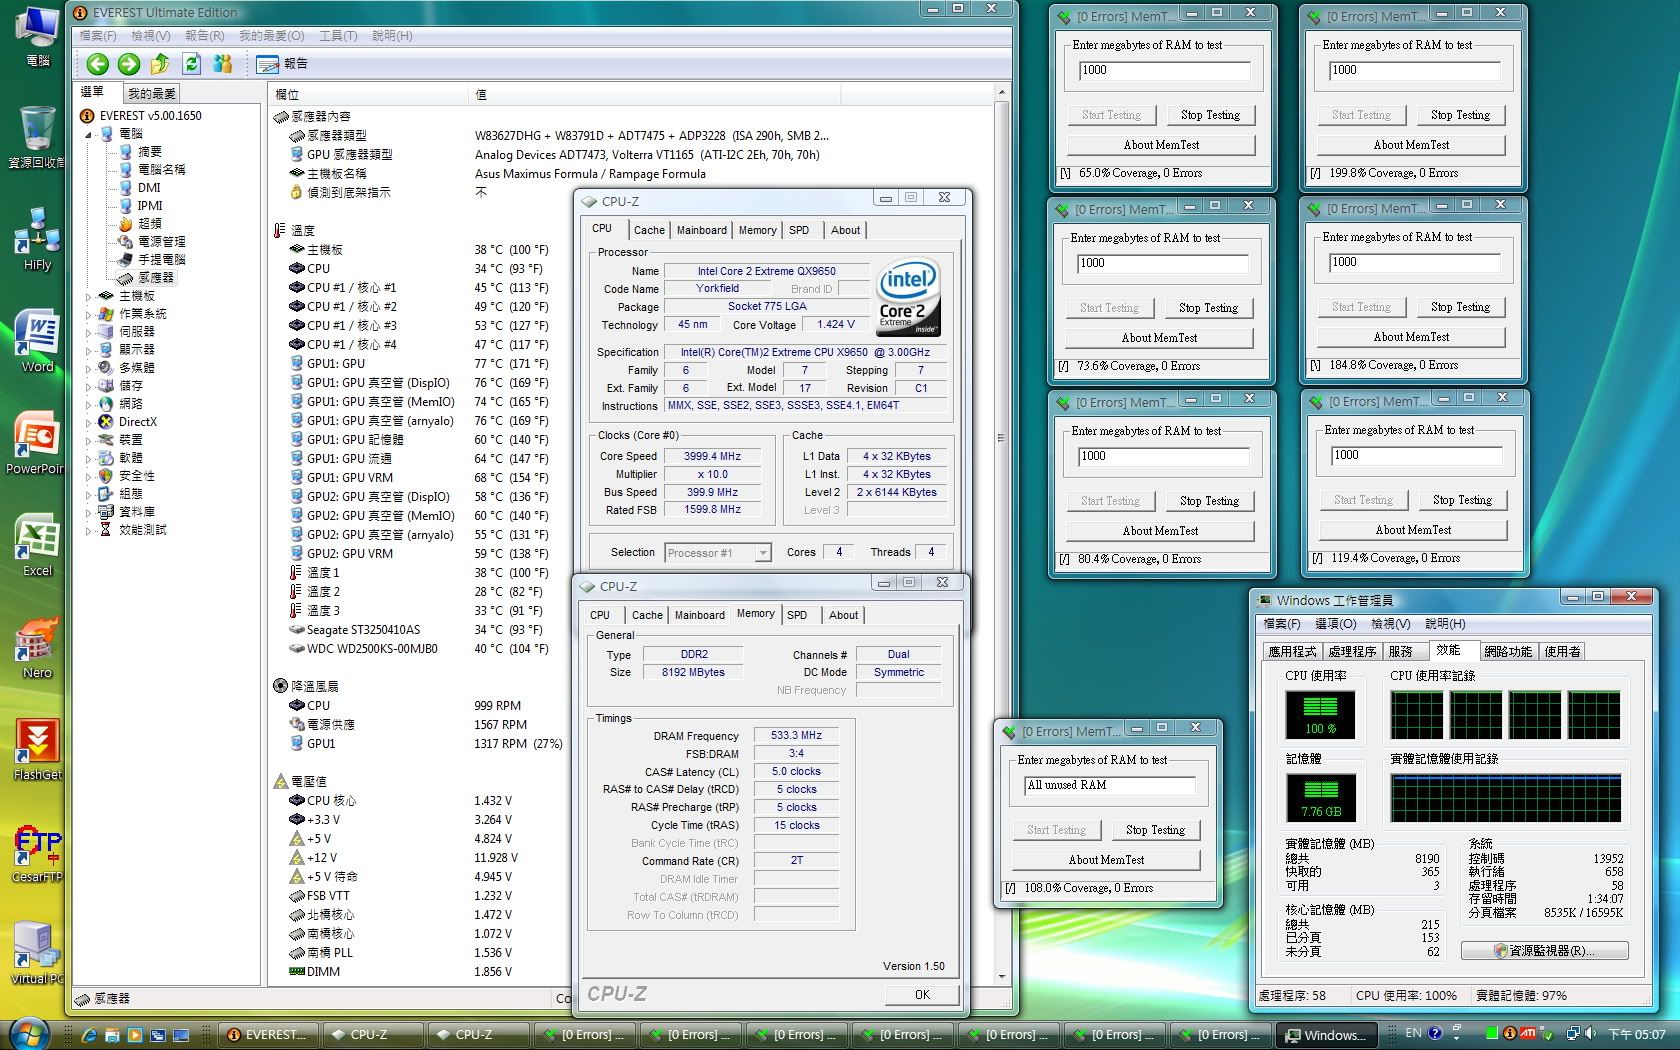The width and height of the screenshot is (1680, 1050).
Task: Click the EN language indicator in the taskbar
Action: point(1413,1033)
